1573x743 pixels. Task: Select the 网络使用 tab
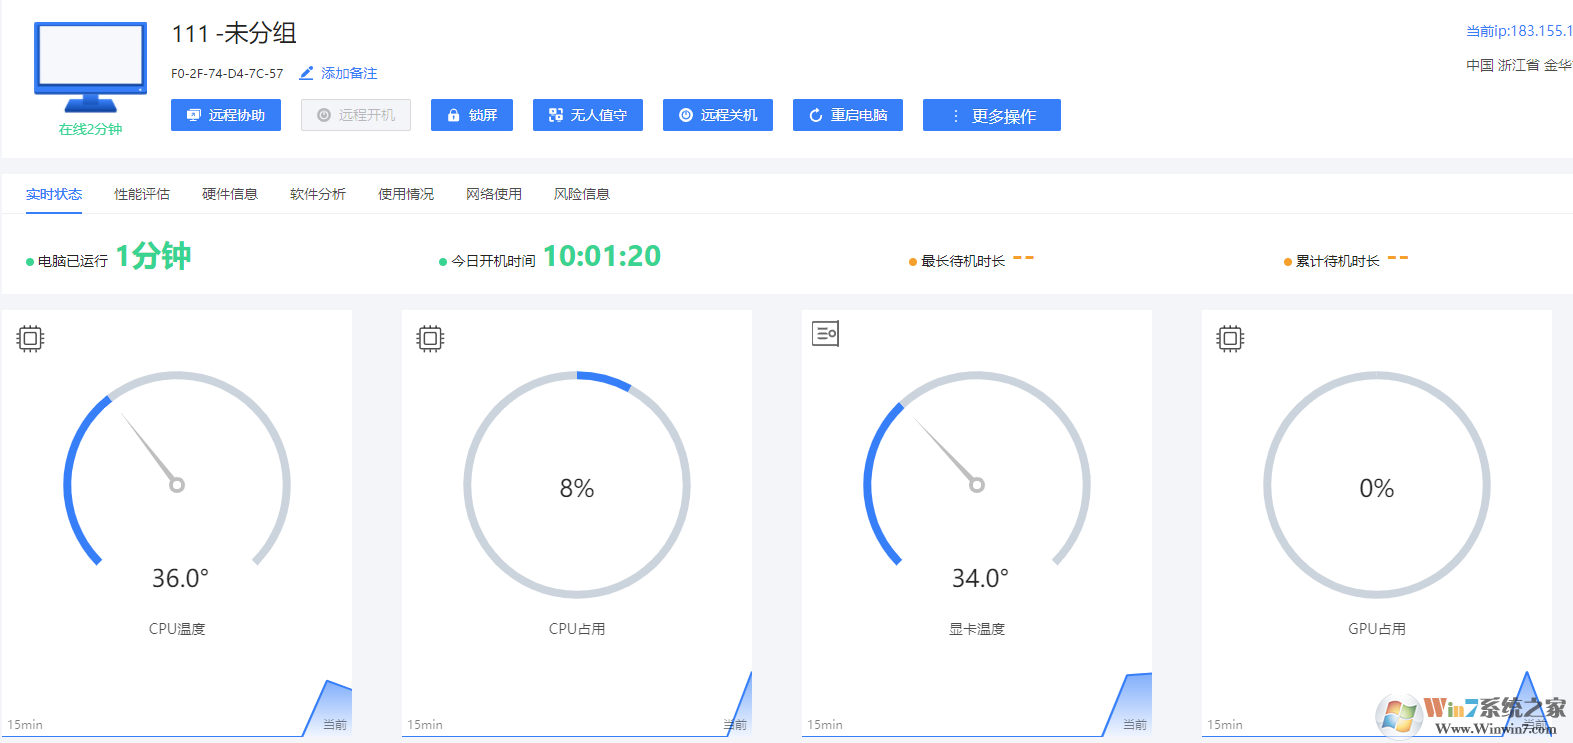[x=494, y=194]
